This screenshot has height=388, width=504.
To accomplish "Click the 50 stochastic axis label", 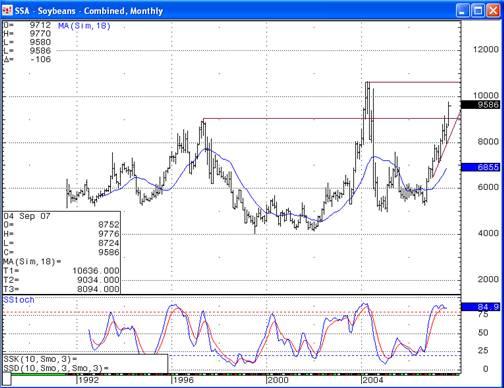I will coord(483,333).
